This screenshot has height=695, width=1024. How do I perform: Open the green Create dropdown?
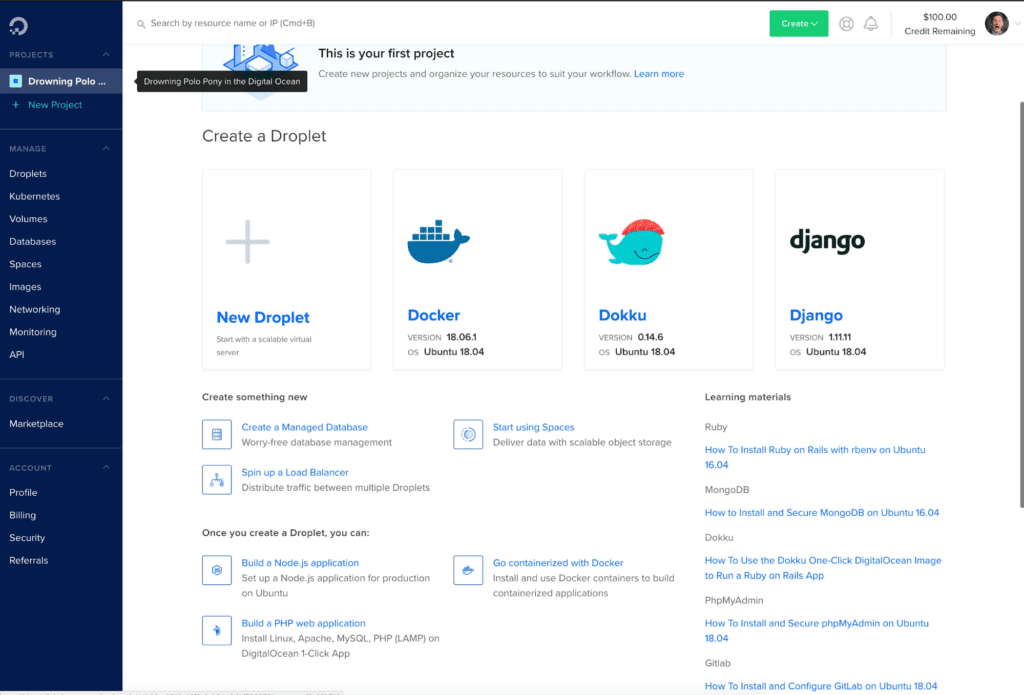tap(799, 24)
